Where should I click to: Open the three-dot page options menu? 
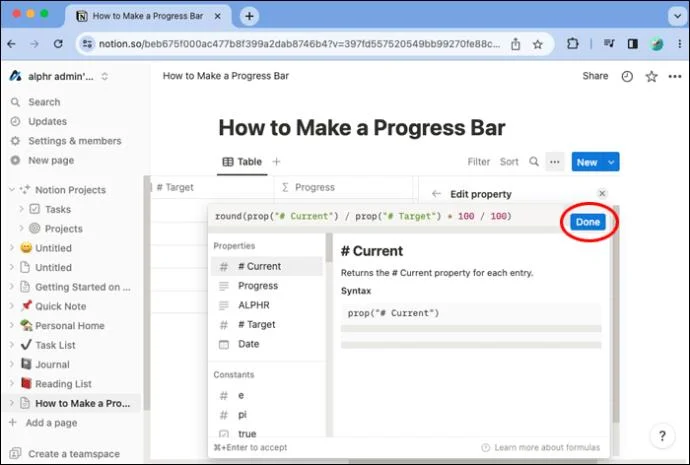675,77
